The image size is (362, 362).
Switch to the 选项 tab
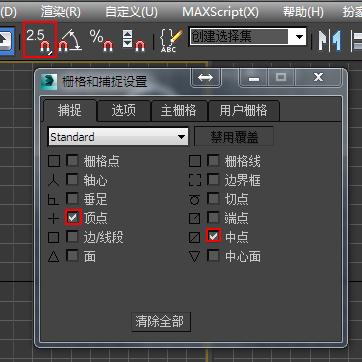pos(124,110)
